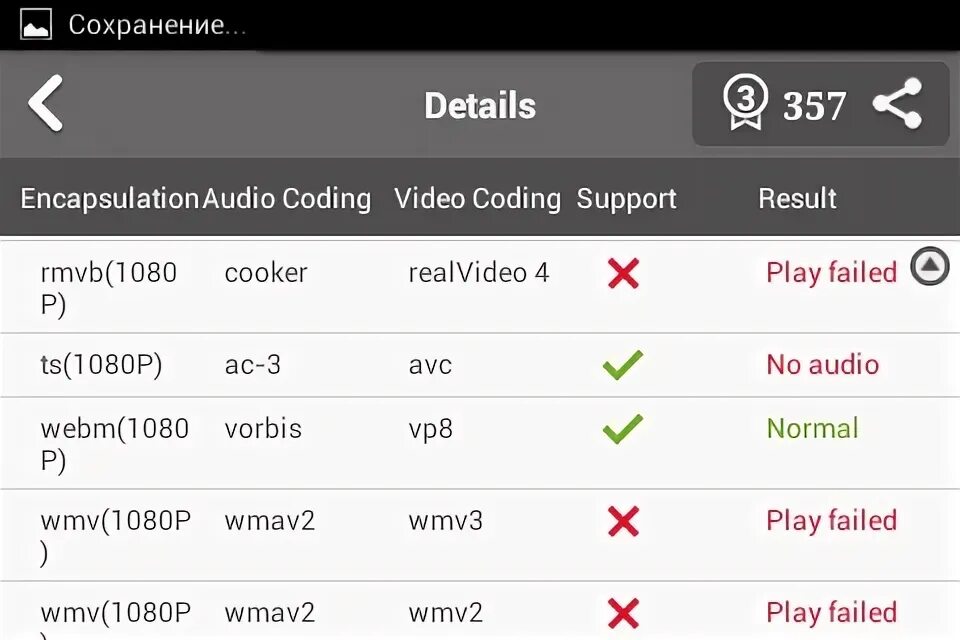Tap the Support column header
The width and height of the screenshot is (960, 640).
626,198
